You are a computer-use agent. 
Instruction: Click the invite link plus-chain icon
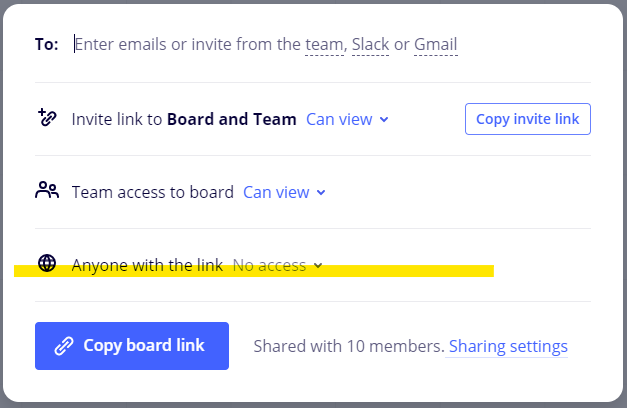click(x=47, y=118)
